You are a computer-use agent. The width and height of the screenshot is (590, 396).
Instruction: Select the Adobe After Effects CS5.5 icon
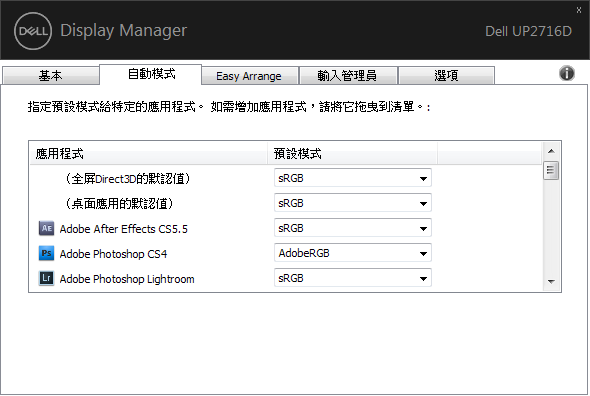click(46, 228)
